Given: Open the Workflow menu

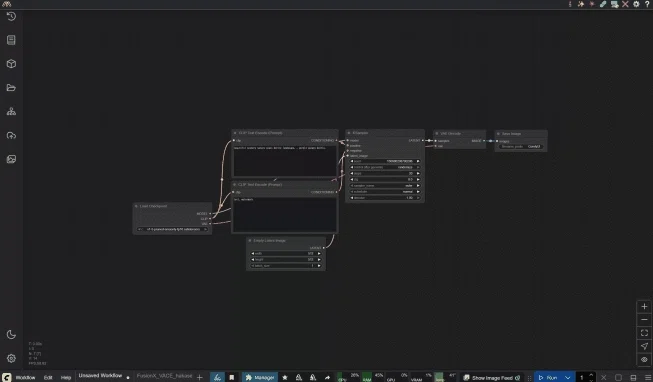Looking at the screenshot, I should 25,377.
